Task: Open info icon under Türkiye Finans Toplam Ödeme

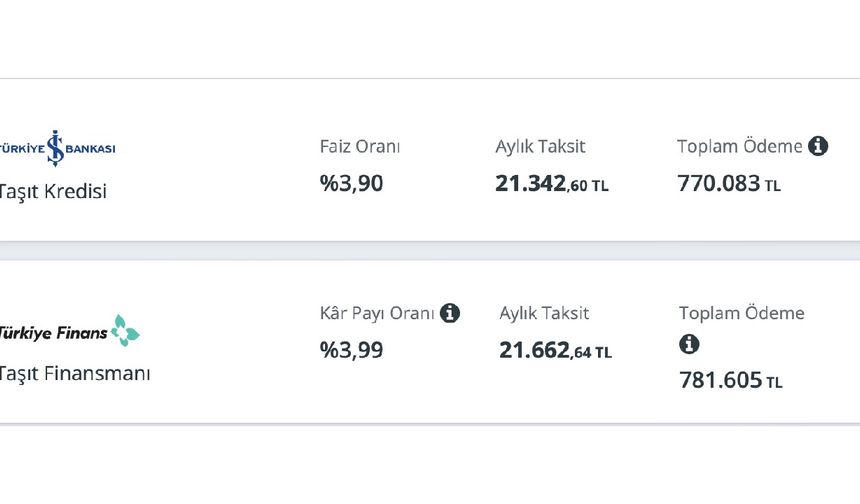Action: point(689,344)
